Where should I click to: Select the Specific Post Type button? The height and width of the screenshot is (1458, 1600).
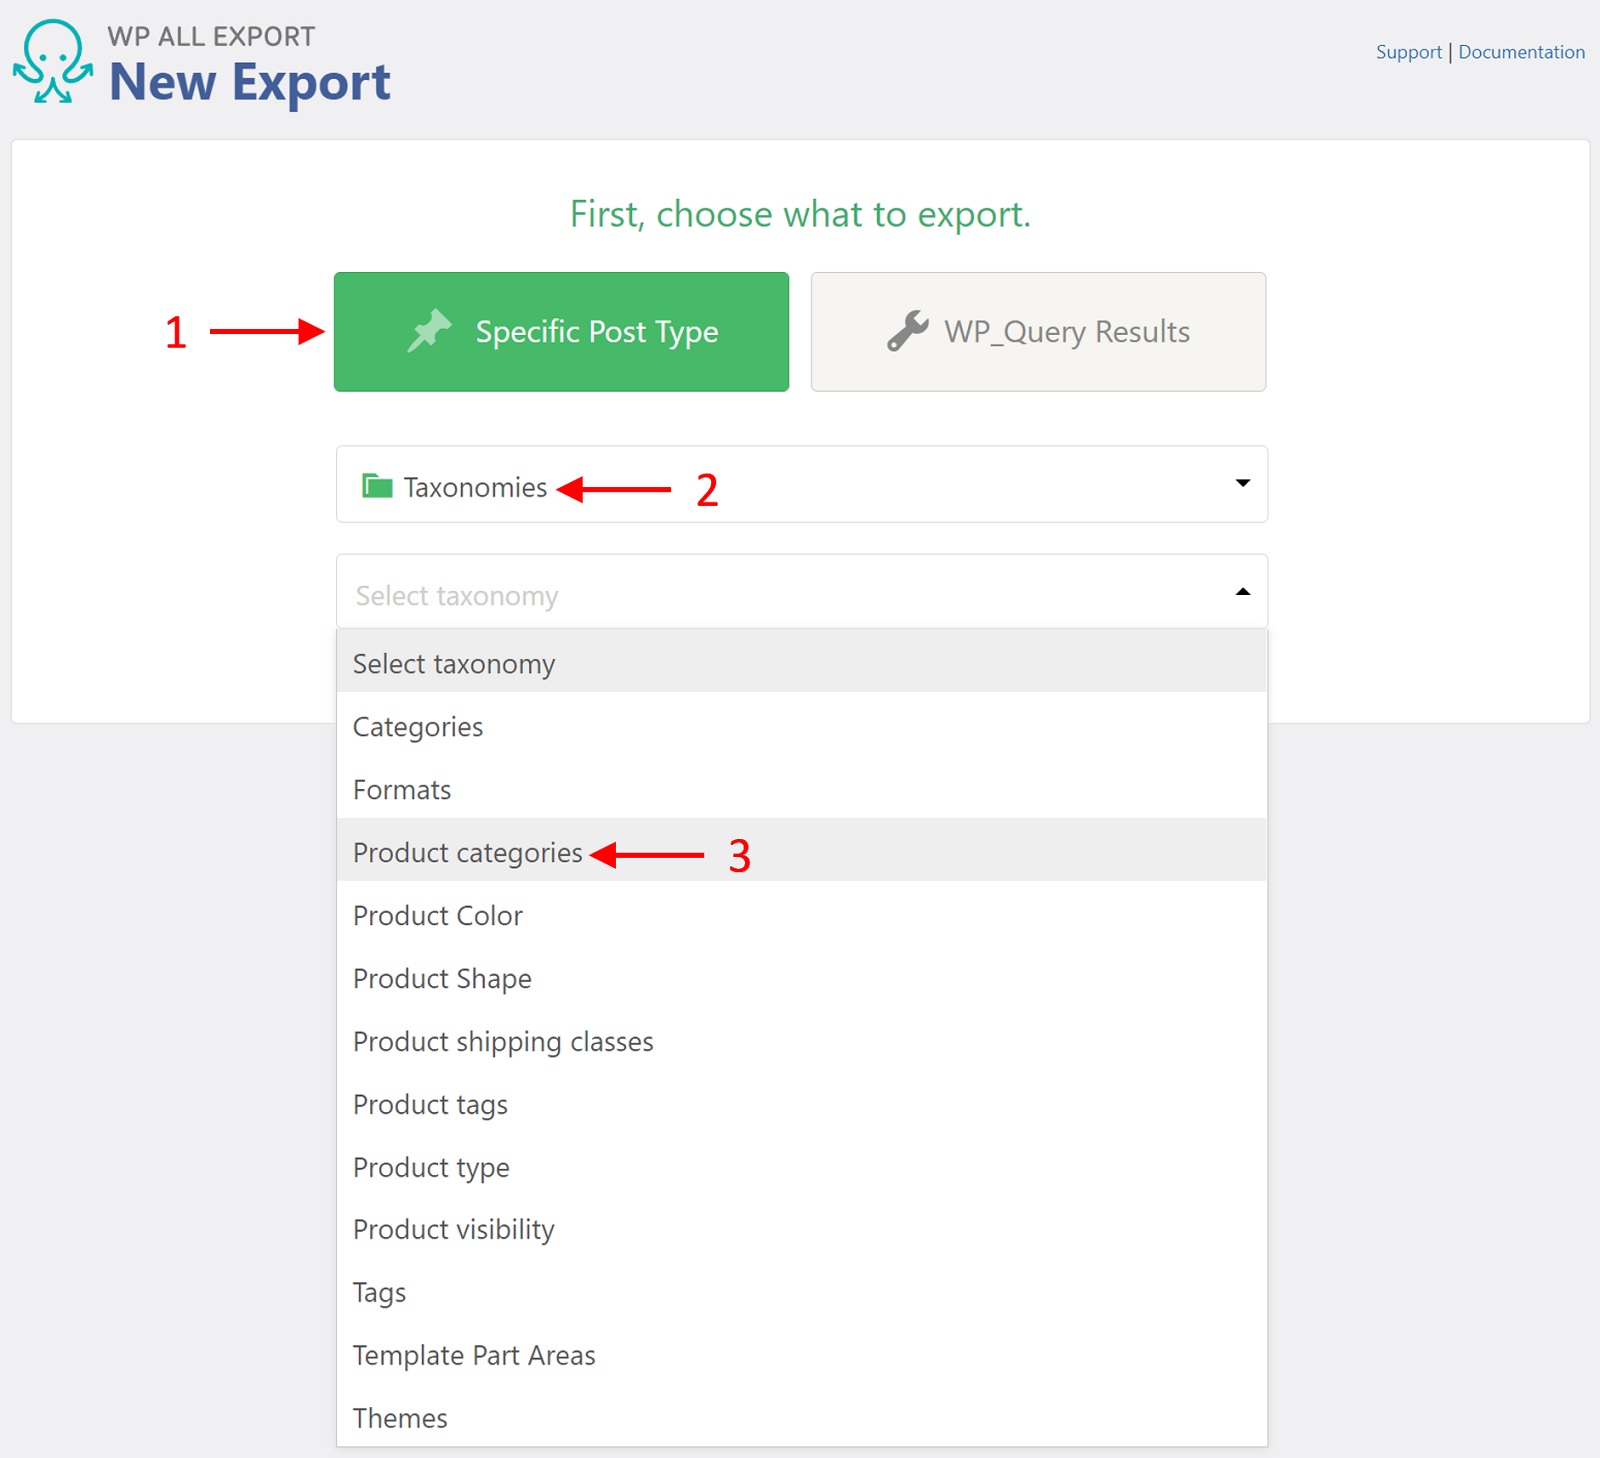(x=561, y=332)
